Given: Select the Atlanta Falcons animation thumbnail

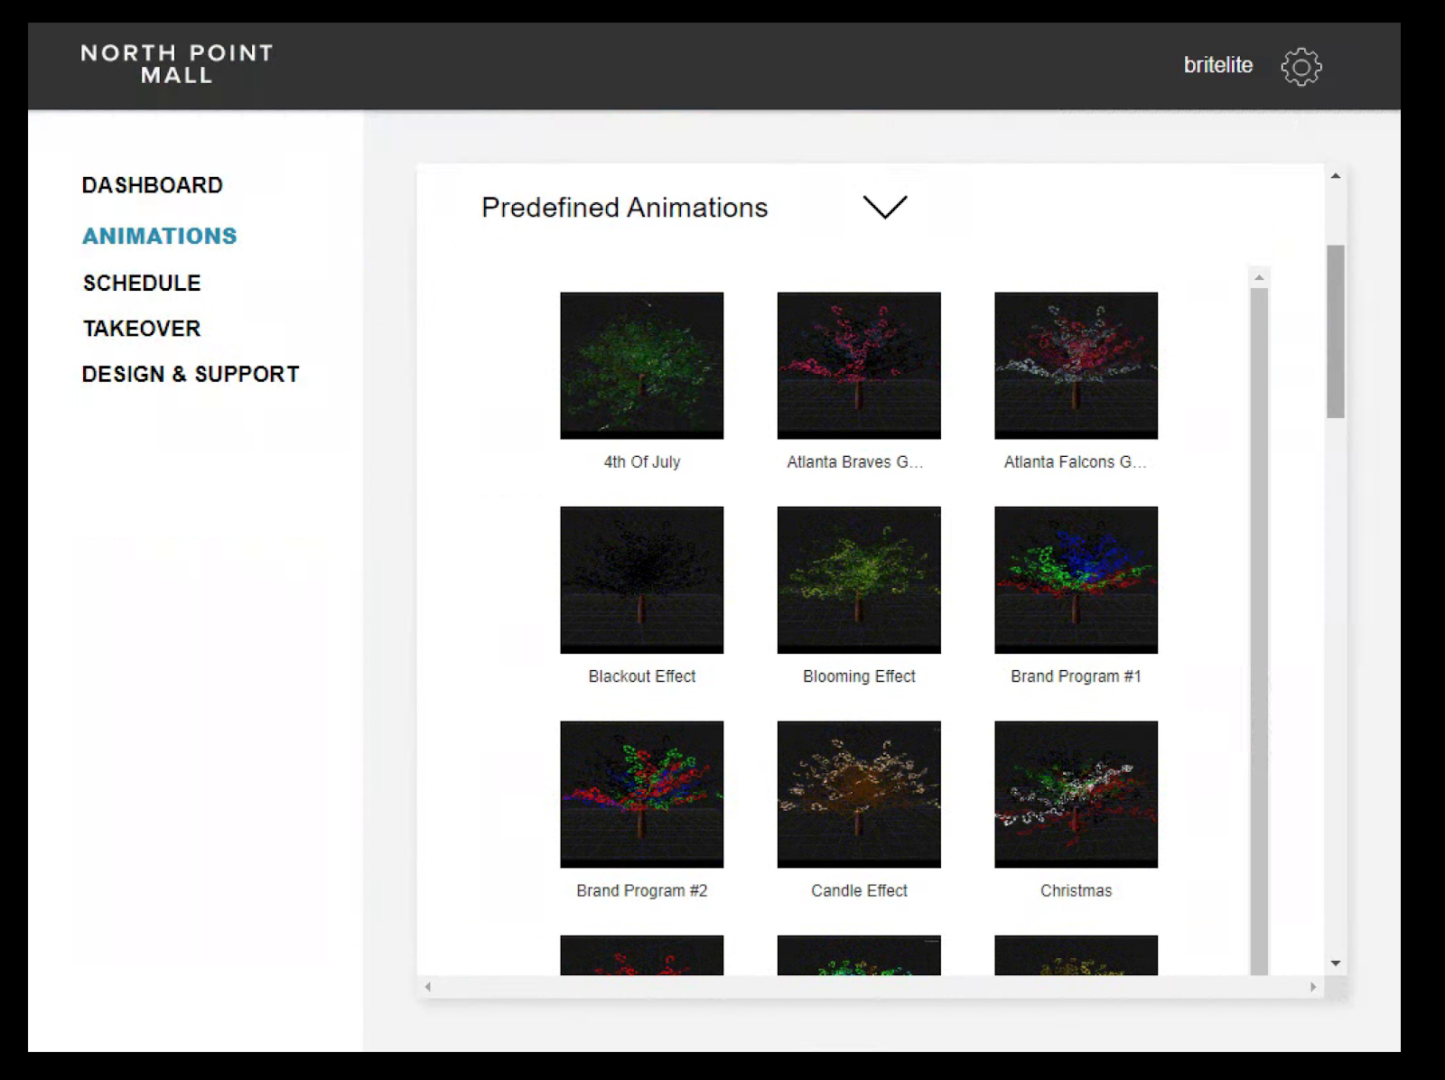Looking at the screenshot, I should tap(1076, 365).
